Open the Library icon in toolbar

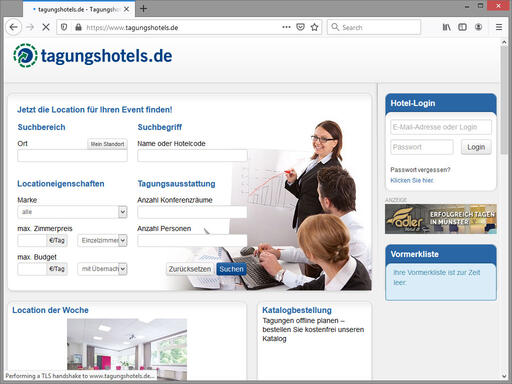(446, 27)
